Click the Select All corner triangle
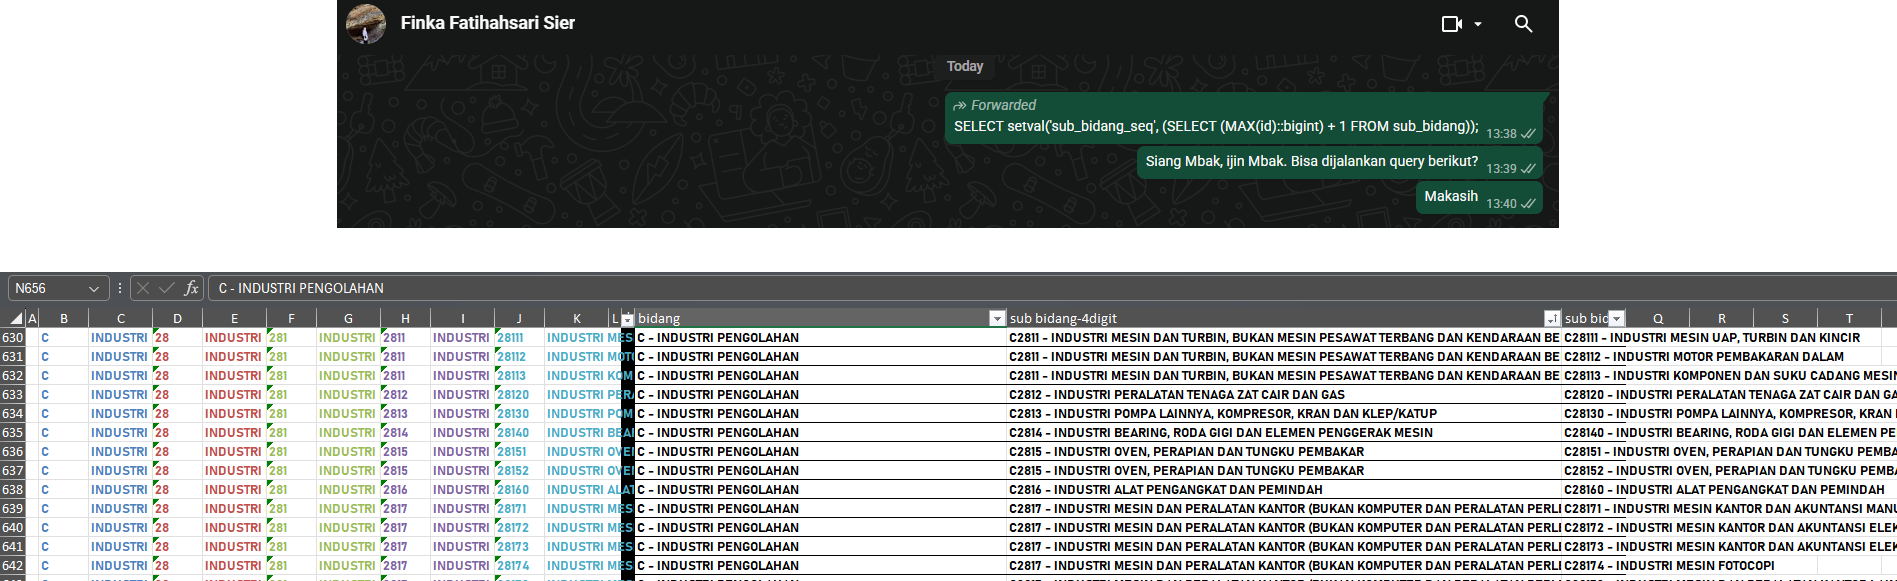The height and width of the screenshot is (581, 1897). 16,319
